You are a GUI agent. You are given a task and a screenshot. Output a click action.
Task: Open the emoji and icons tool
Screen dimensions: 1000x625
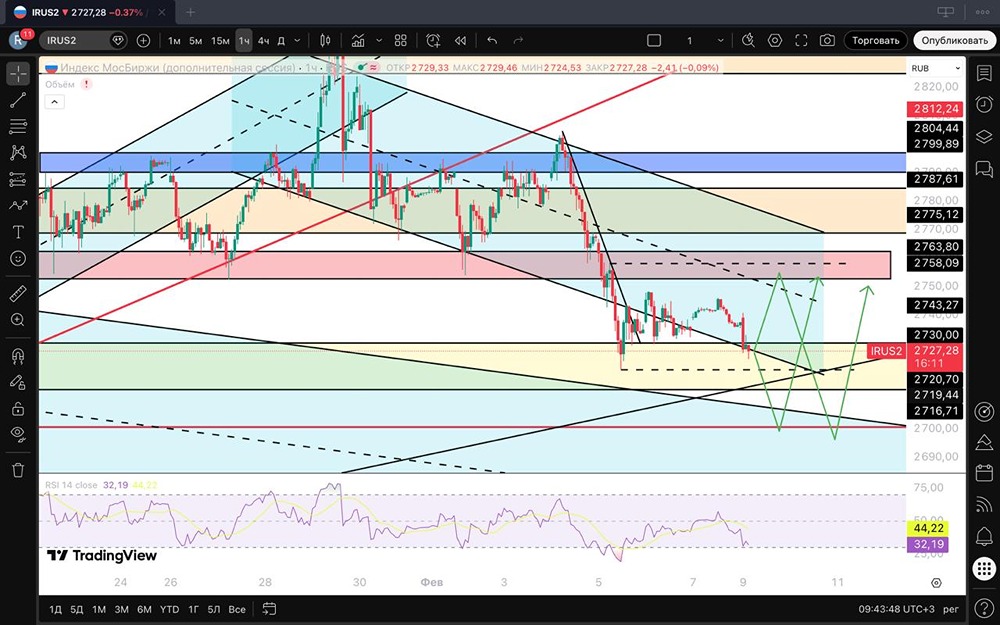click(18, 258)
